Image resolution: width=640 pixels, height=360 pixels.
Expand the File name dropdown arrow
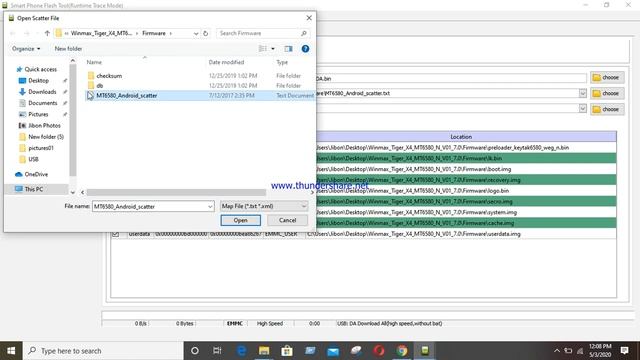point(210,207)
